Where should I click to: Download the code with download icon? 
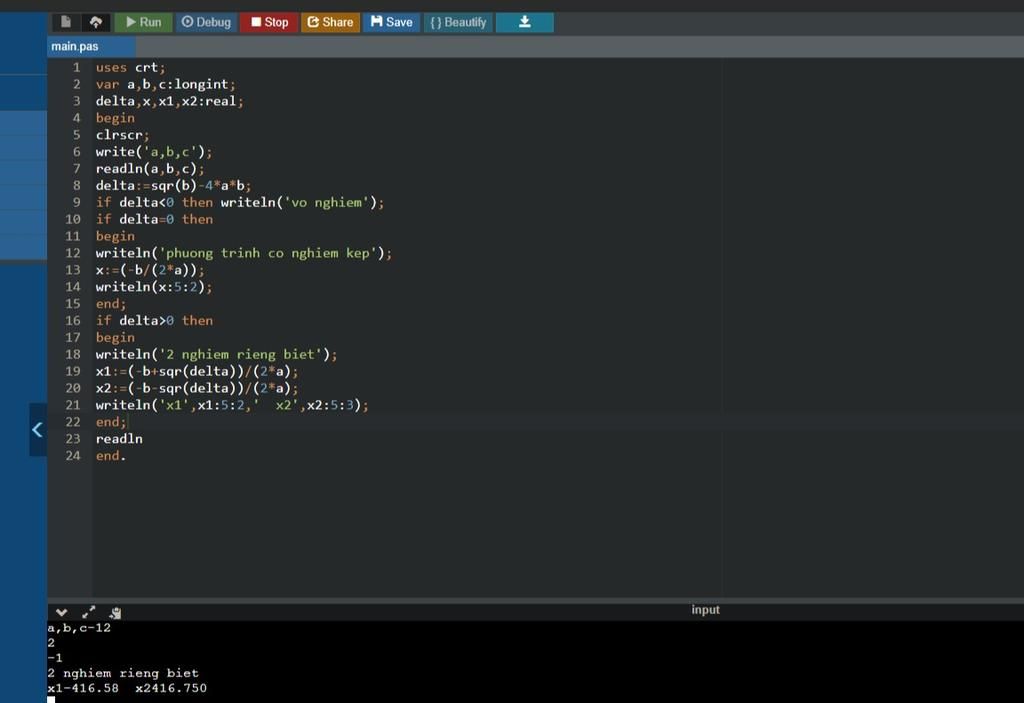click(x=524, y=22)
